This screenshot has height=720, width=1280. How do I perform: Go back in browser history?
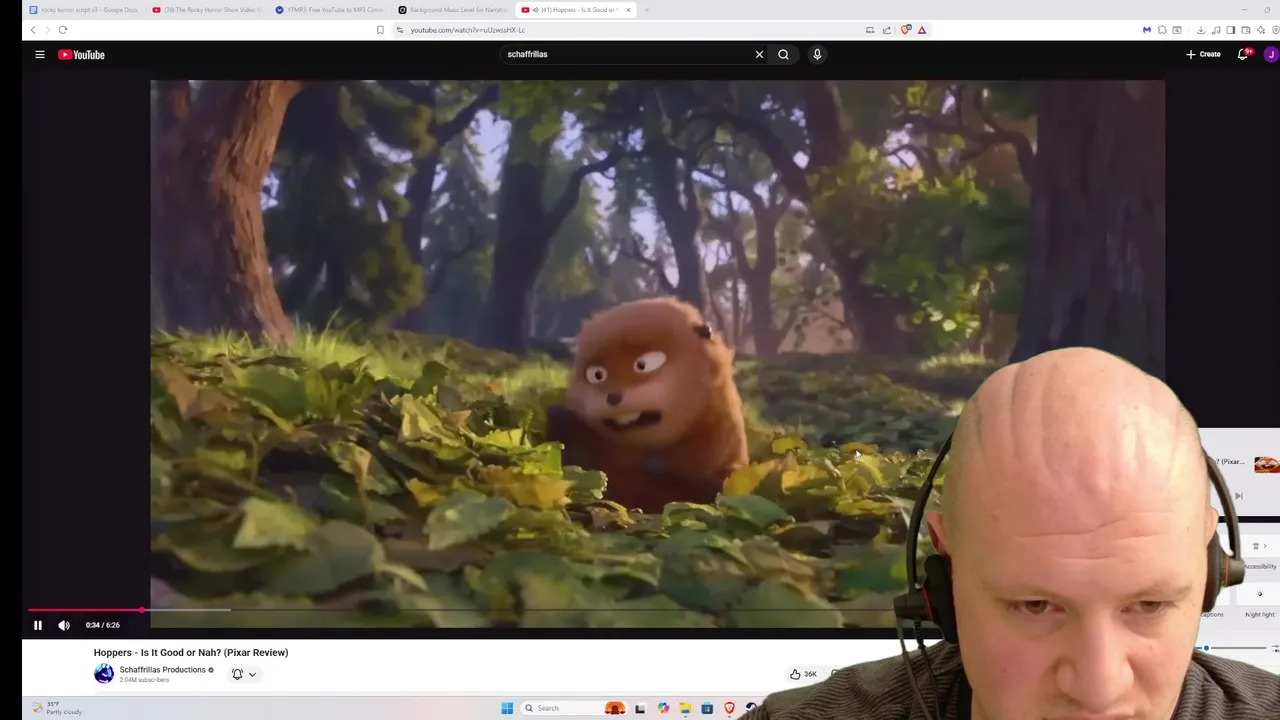click(x=32, y=30)
